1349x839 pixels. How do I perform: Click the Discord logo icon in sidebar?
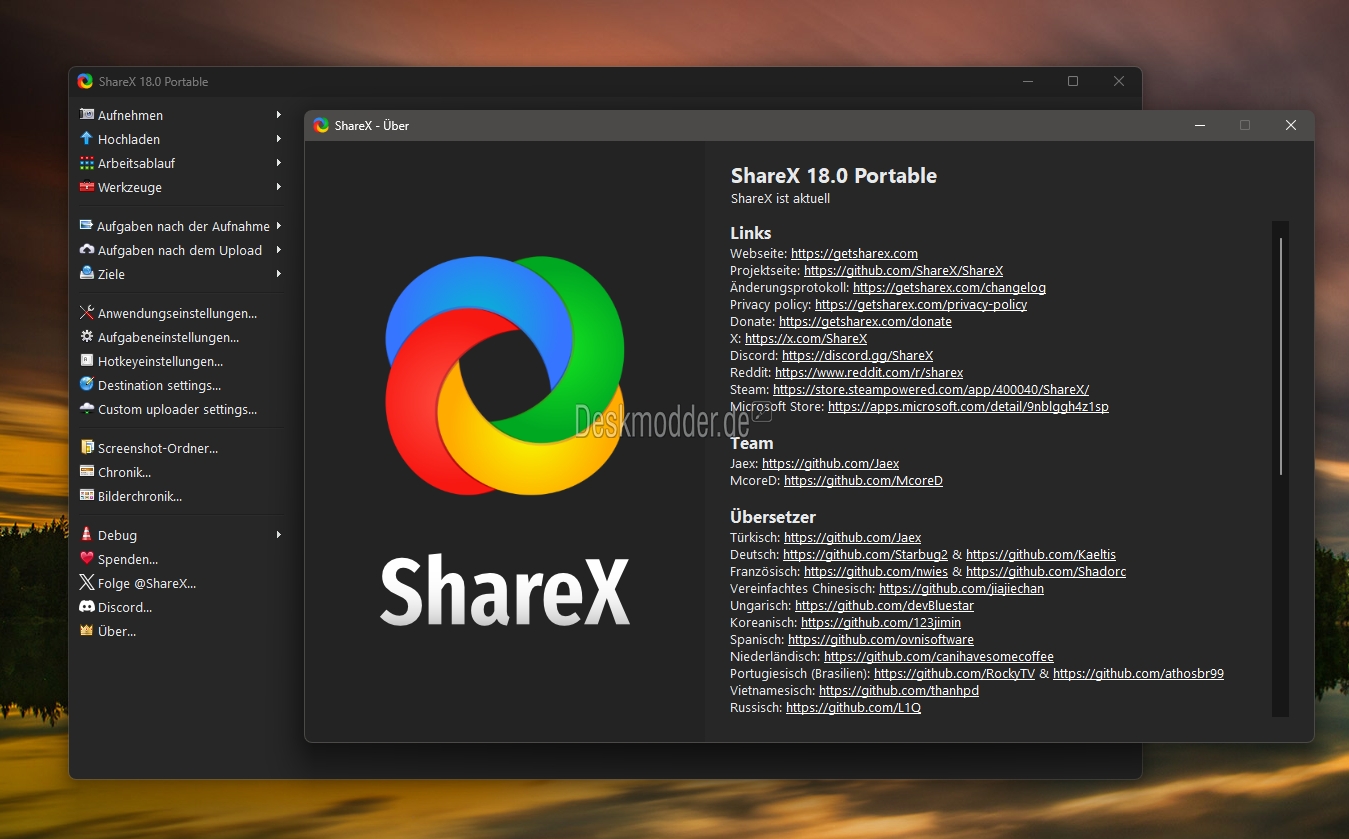click(87, 607)
